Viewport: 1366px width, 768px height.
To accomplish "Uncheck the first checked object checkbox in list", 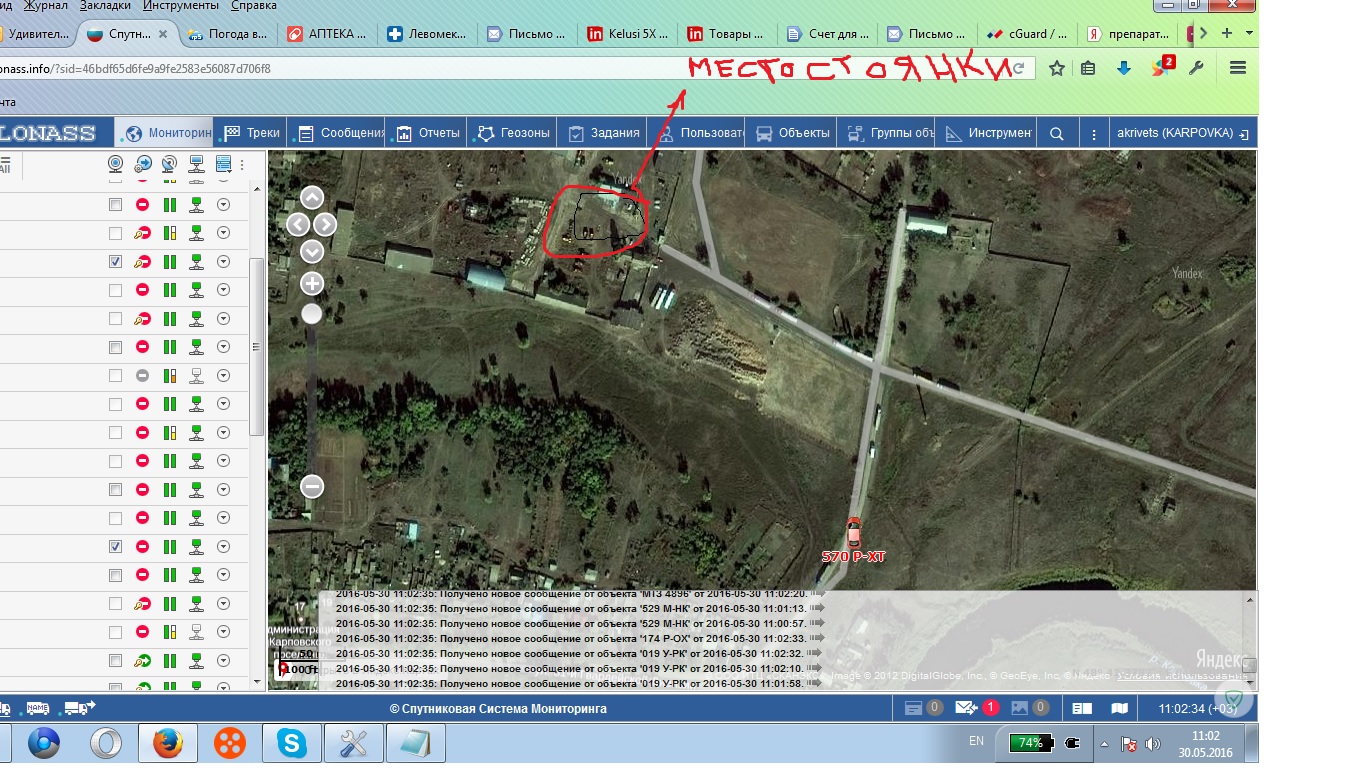I will 115,262.
